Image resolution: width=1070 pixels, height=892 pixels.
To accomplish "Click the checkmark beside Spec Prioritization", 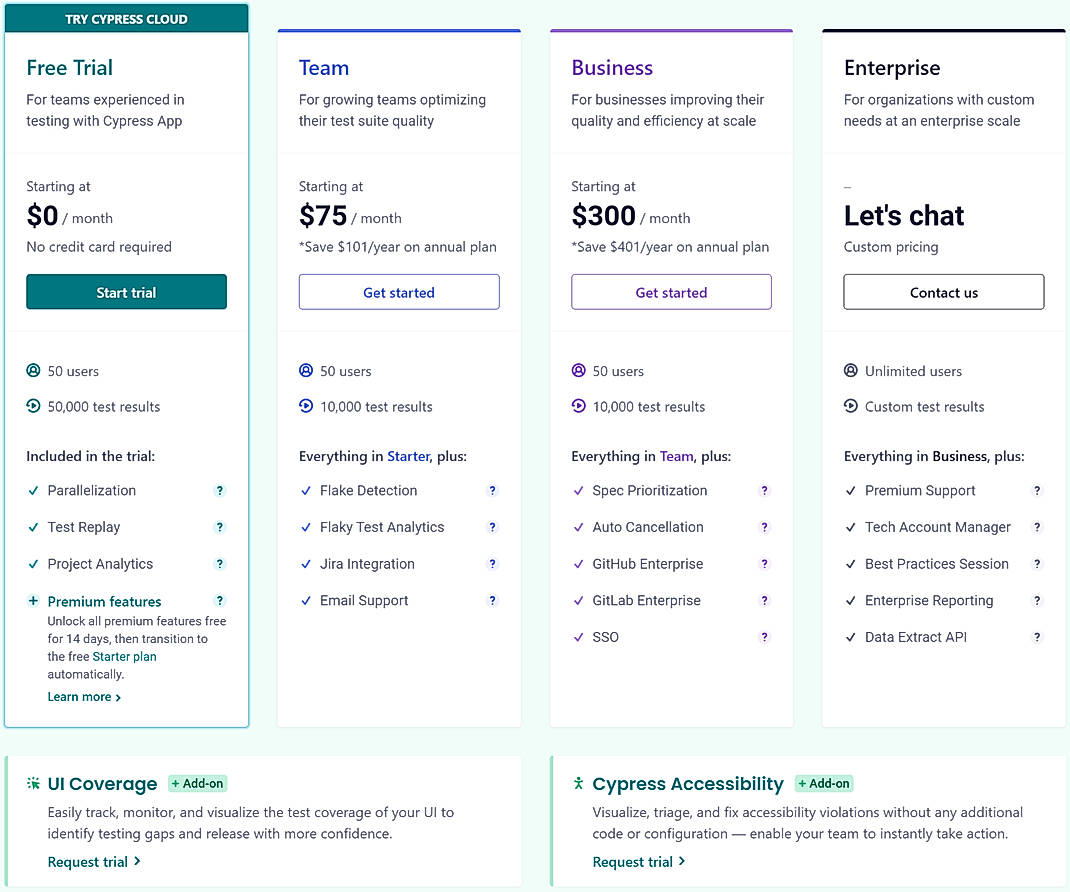I will pyautogui.click(x=579, y=491).
